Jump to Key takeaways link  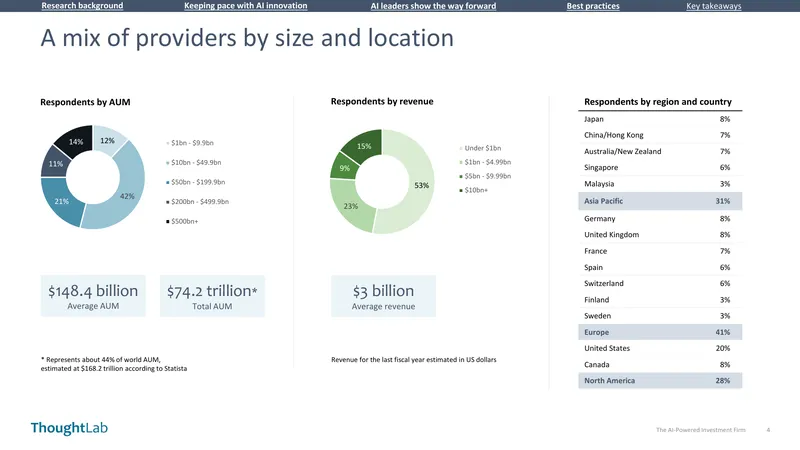pyautogui.click(x=713, y=6)
